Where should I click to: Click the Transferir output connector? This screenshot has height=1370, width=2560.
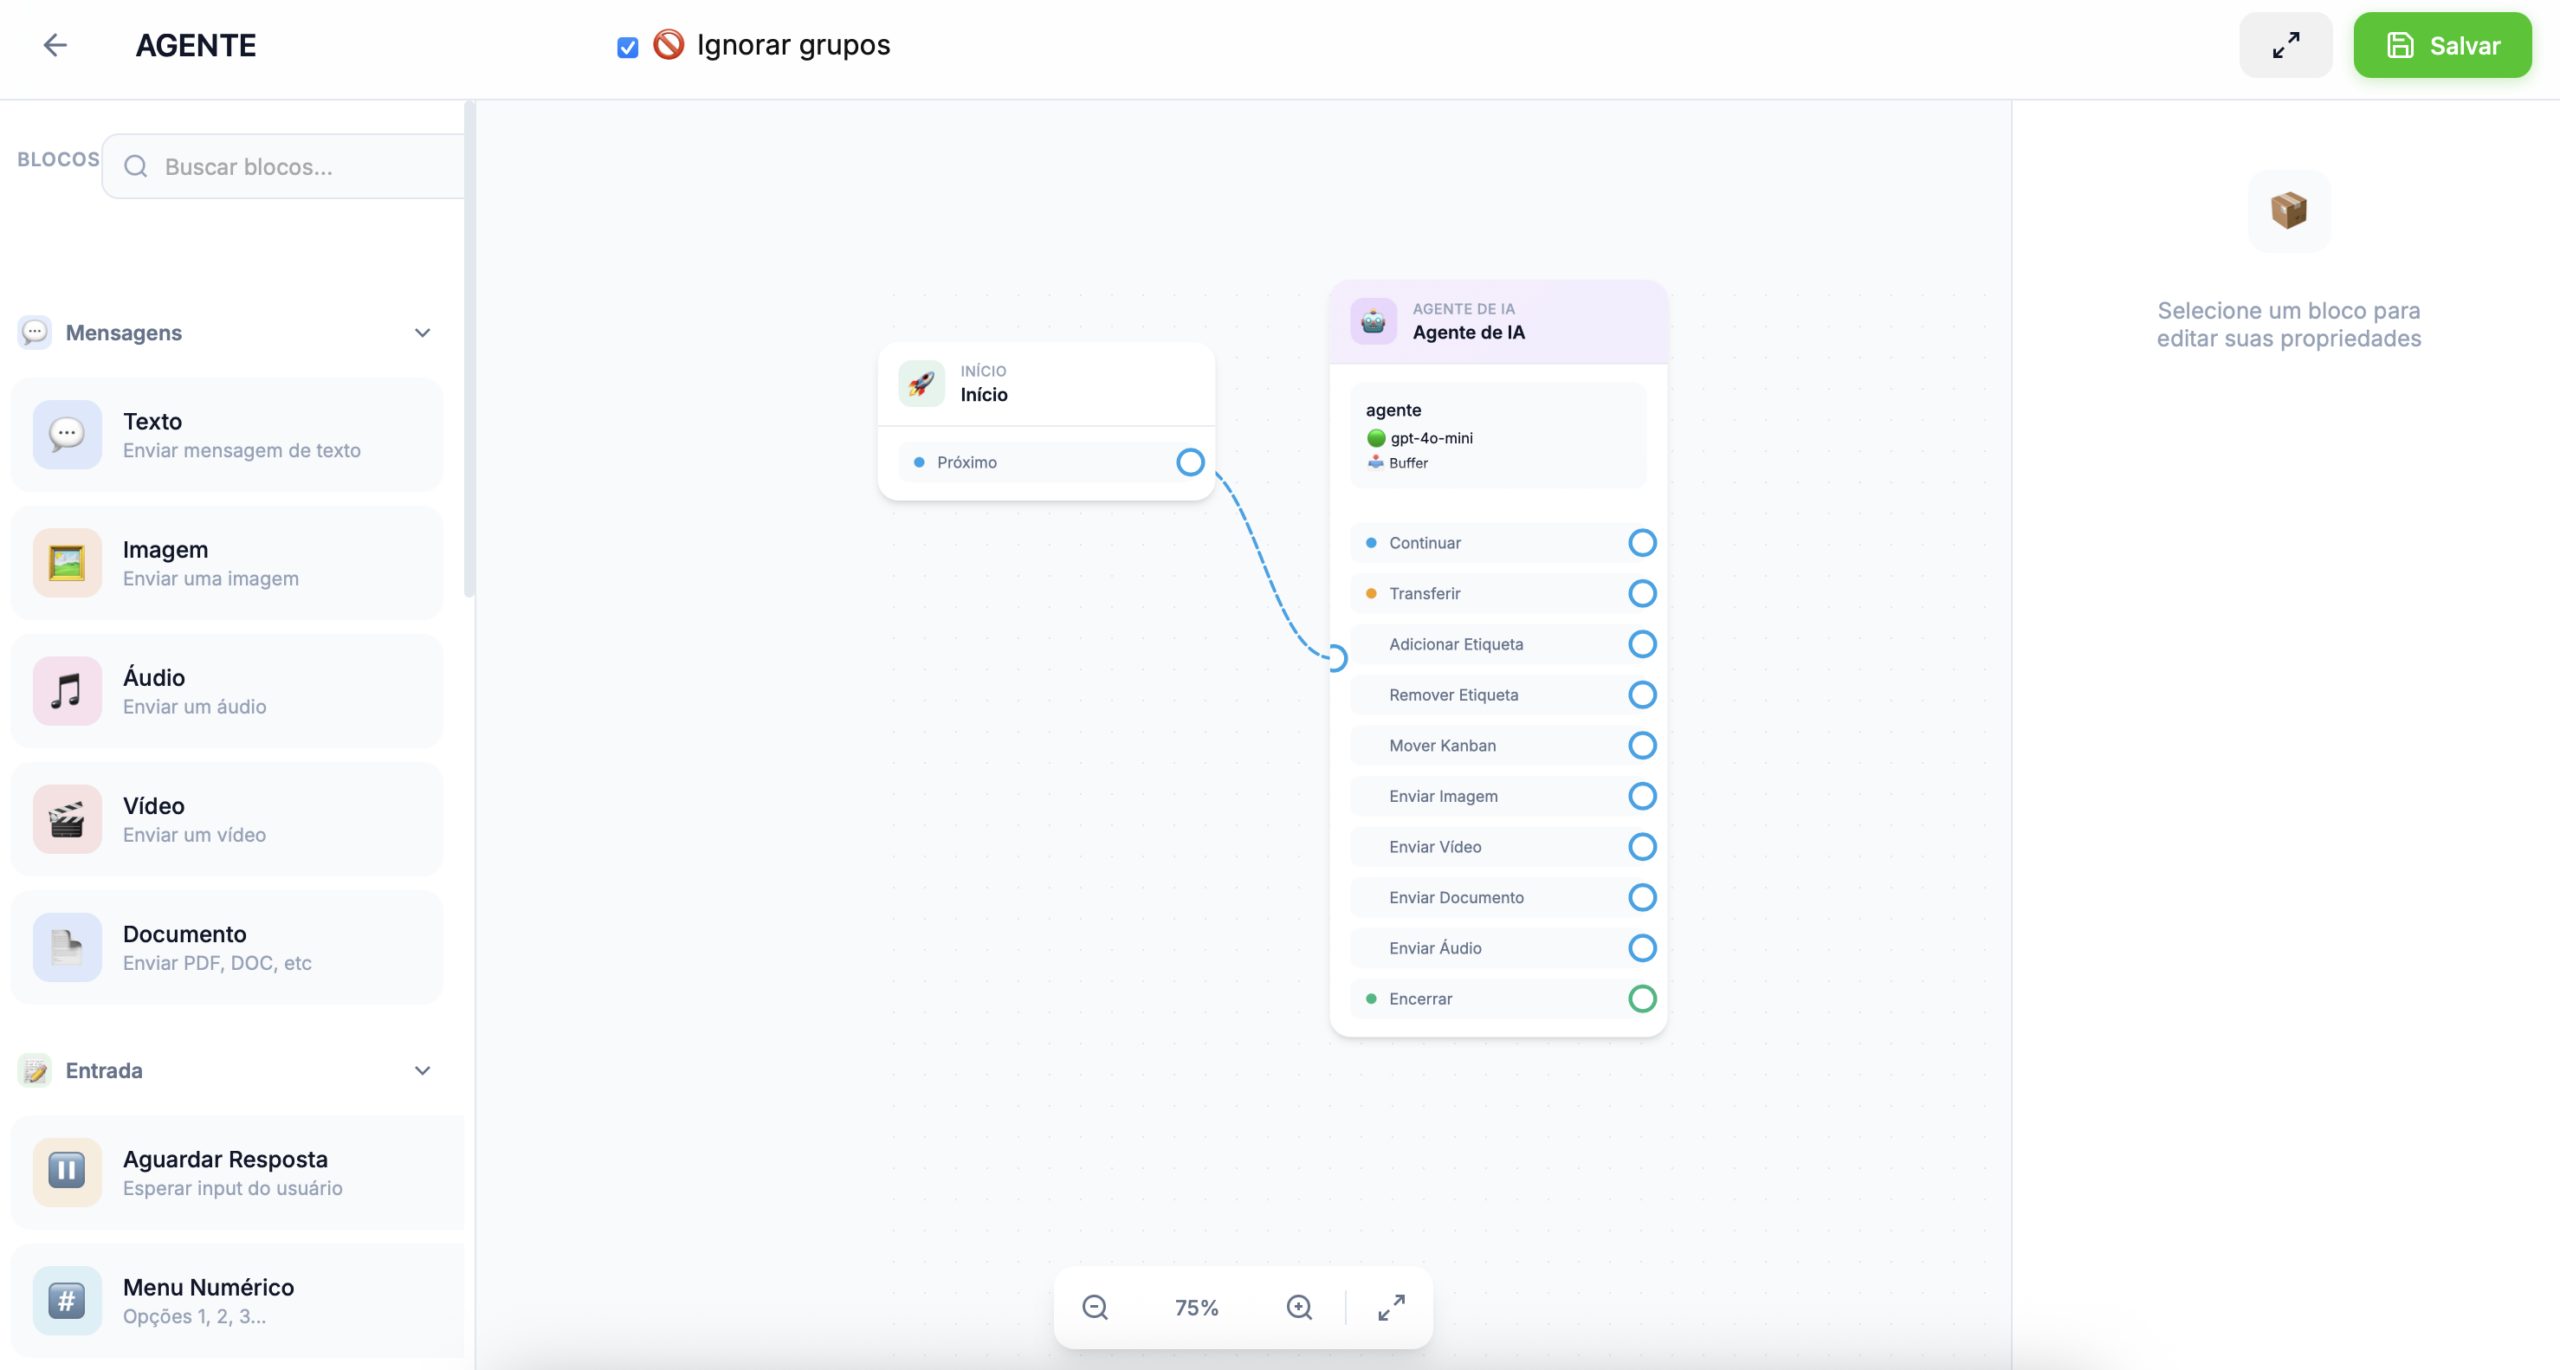(x=1642, y=594)
